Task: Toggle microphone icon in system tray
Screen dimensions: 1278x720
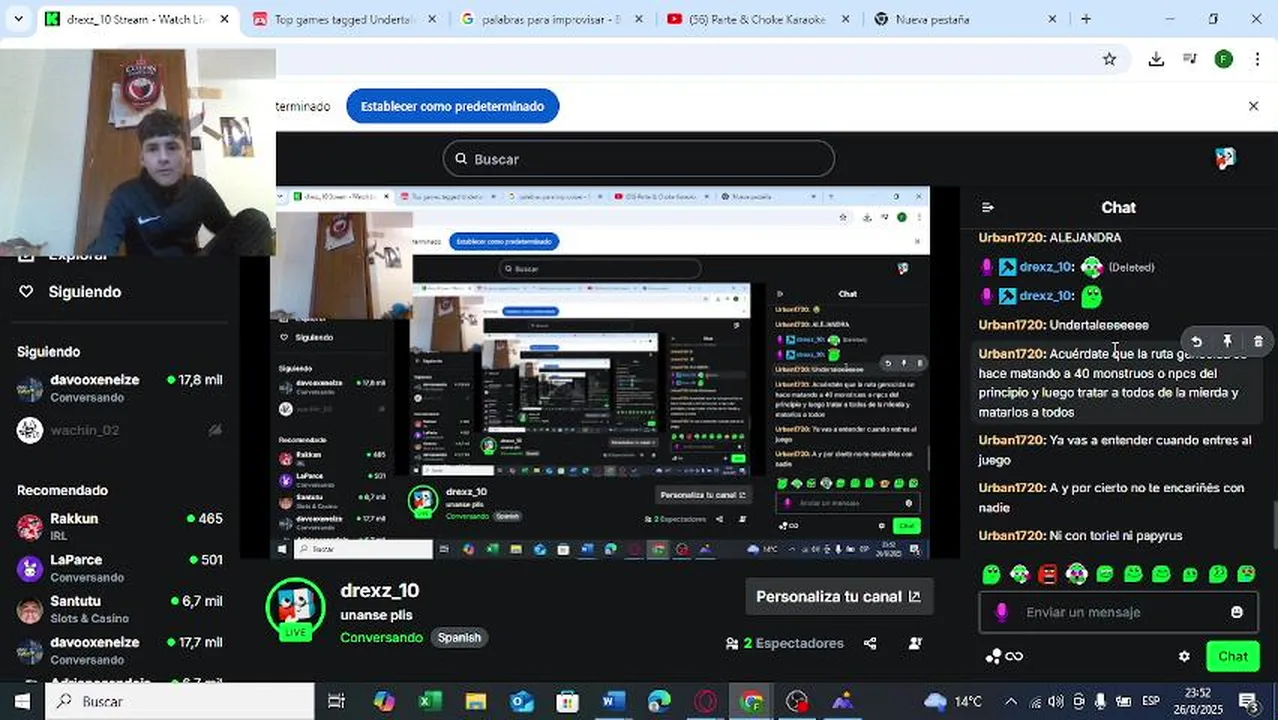Action: (1101, 701)
